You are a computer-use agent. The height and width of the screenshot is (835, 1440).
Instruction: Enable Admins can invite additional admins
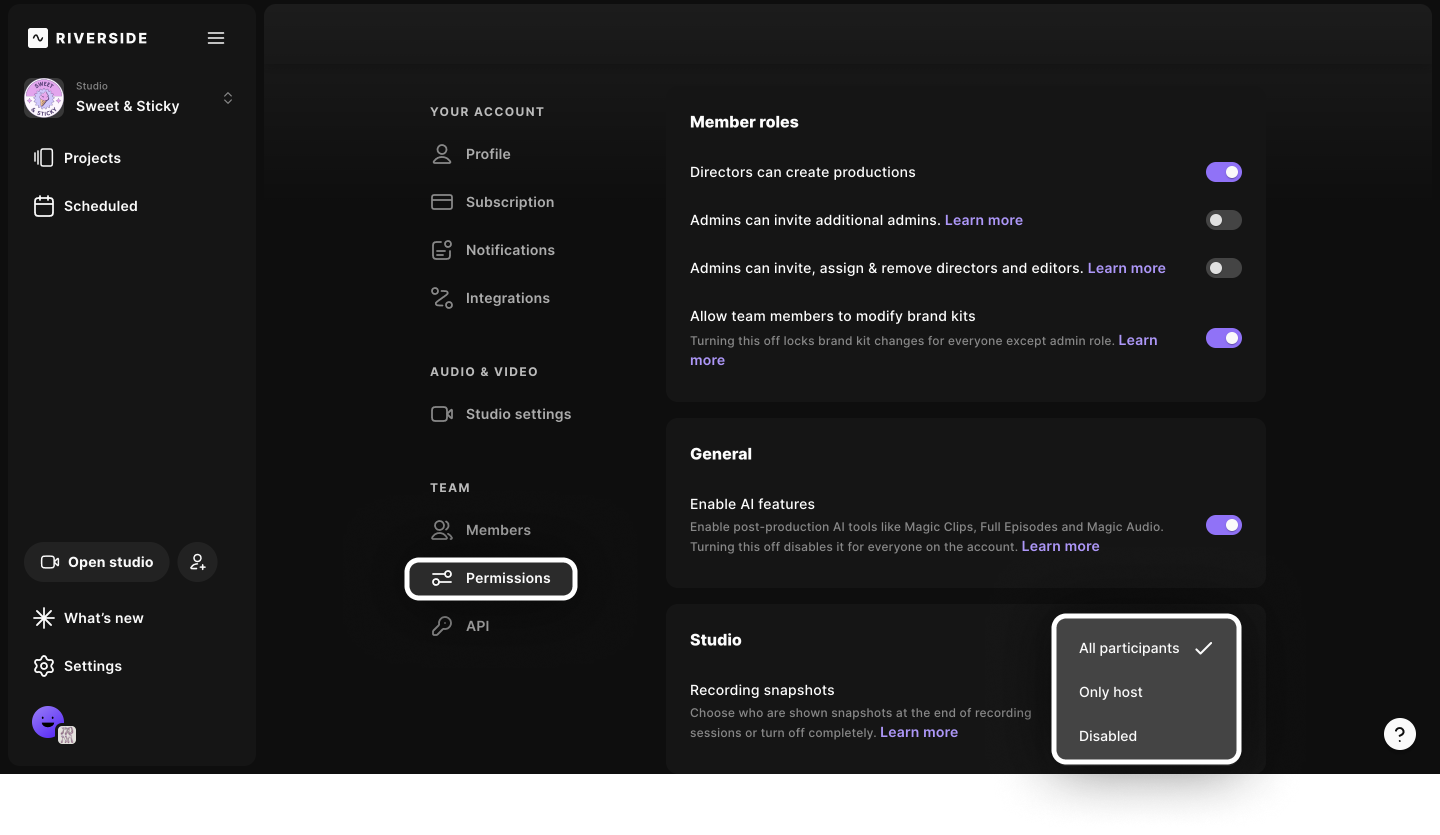tap(1223, 220)
